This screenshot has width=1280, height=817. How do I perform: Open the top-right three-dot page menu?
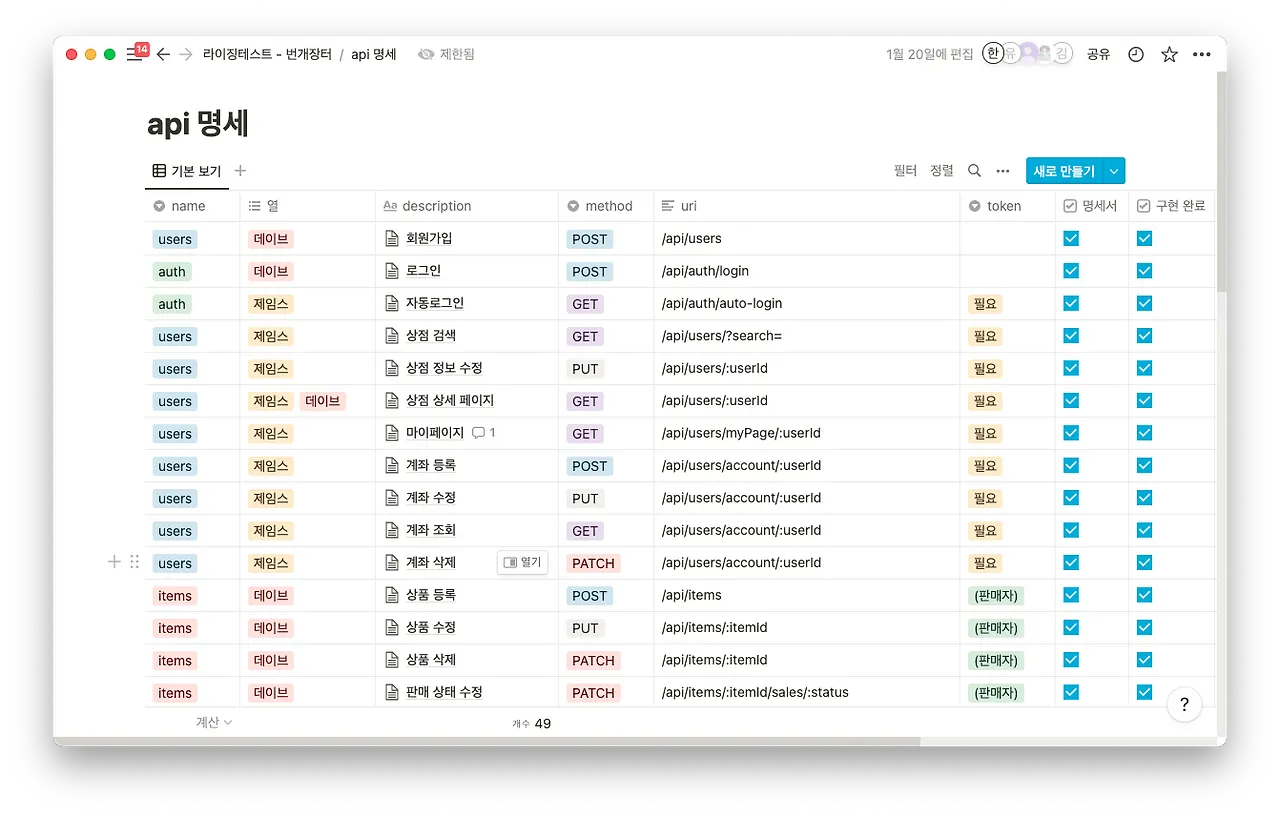(x=1201, y=55)
